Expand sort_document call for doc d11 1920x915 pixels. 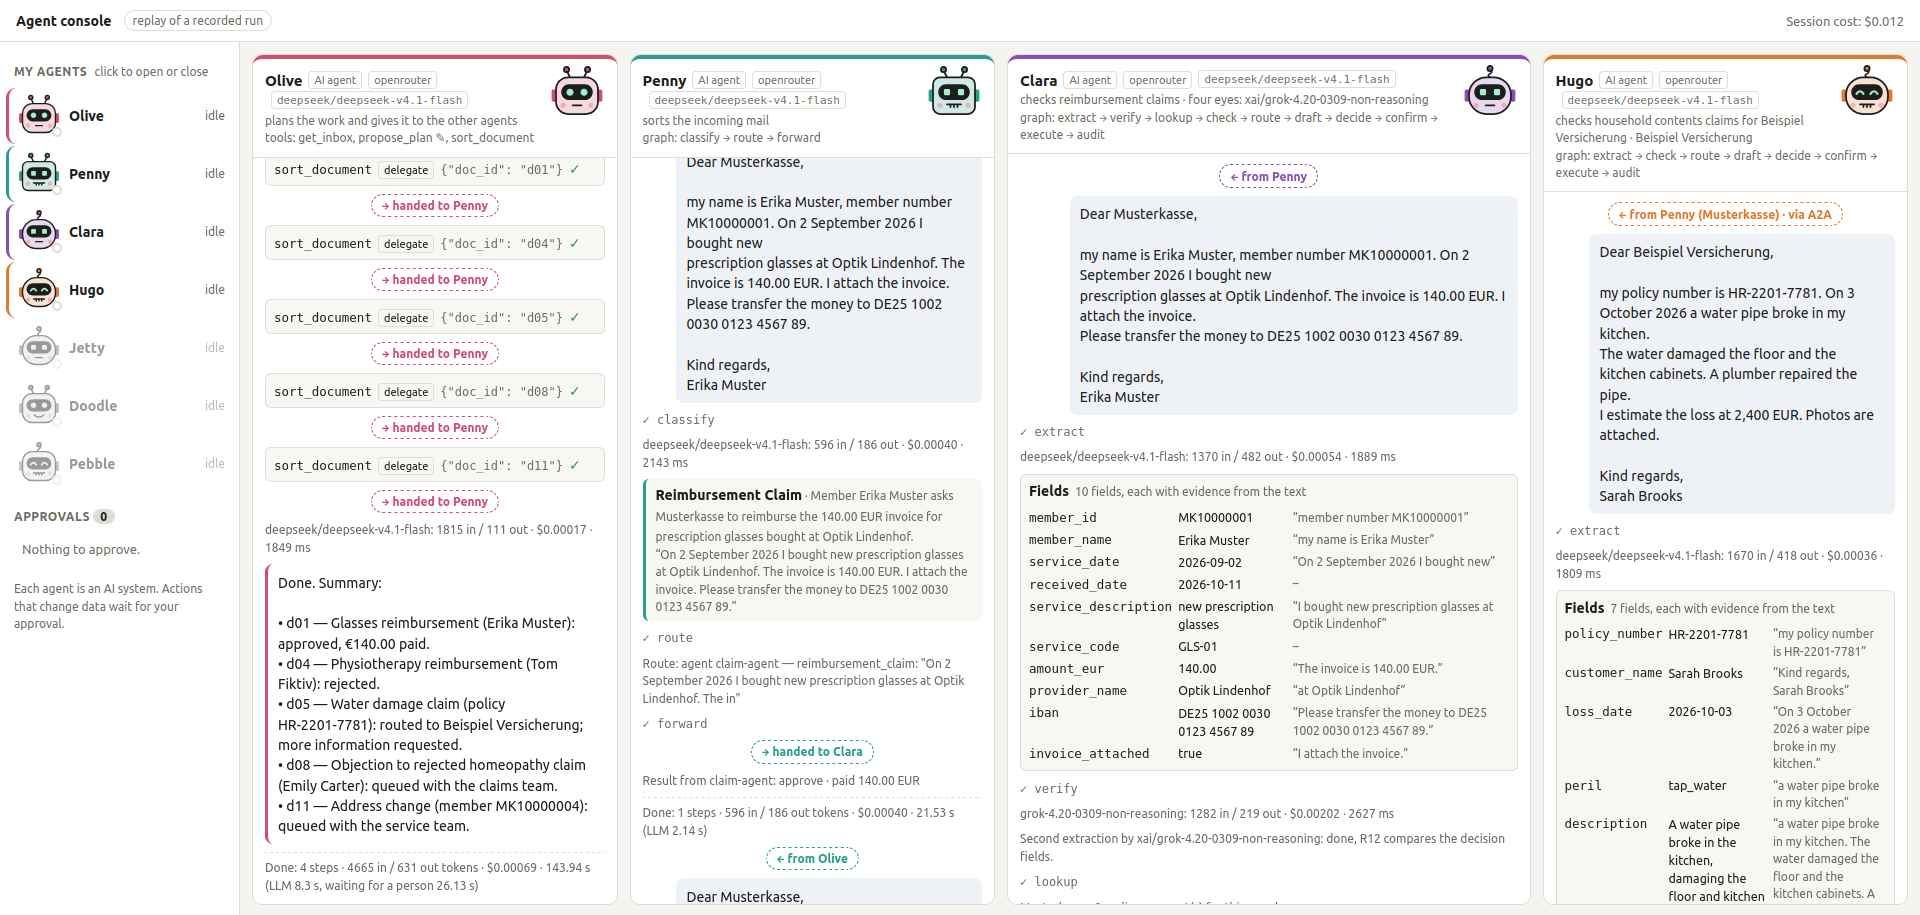[x=434, y=465]
